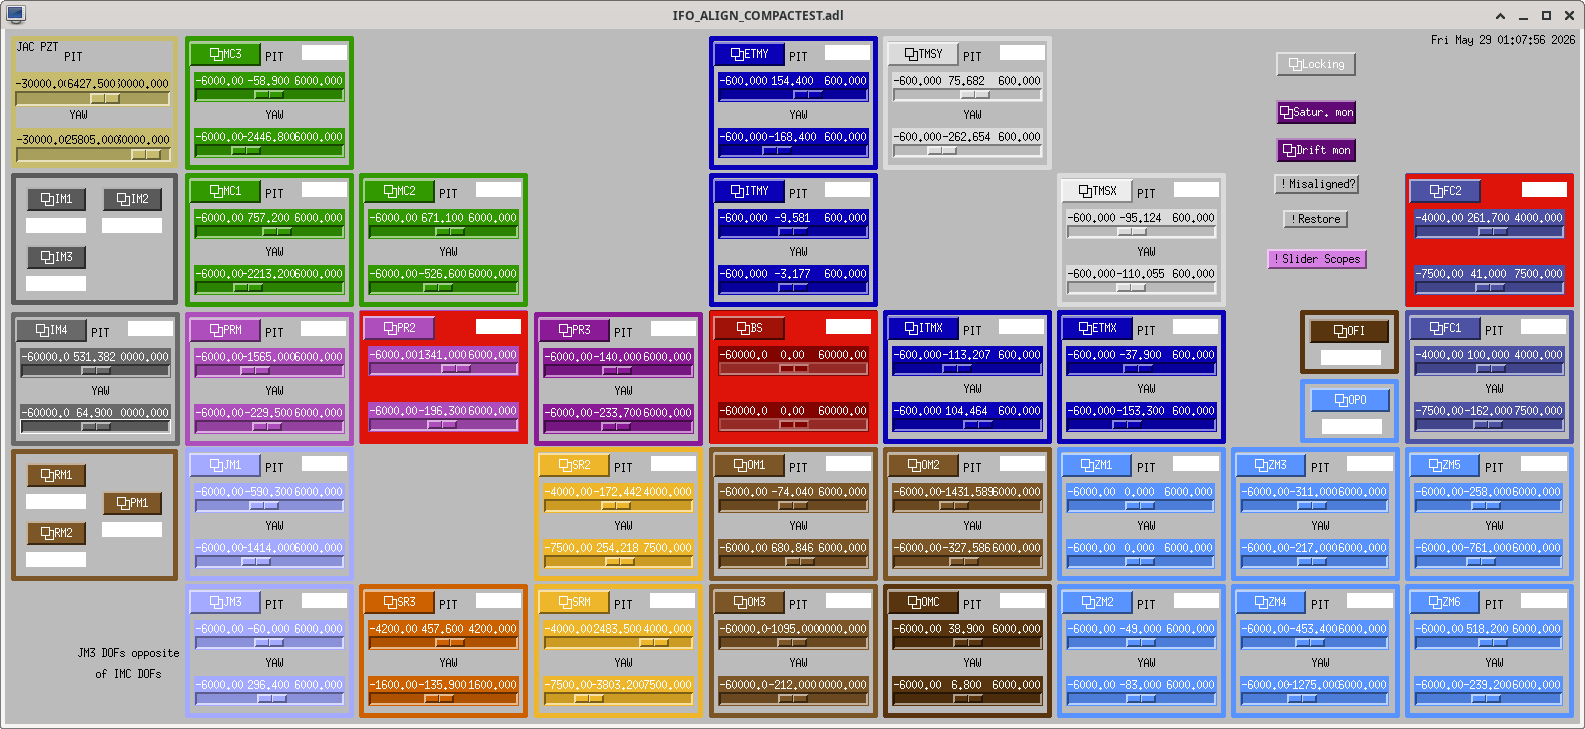Click the white field under OFI button

click(x=1351, y=358)
